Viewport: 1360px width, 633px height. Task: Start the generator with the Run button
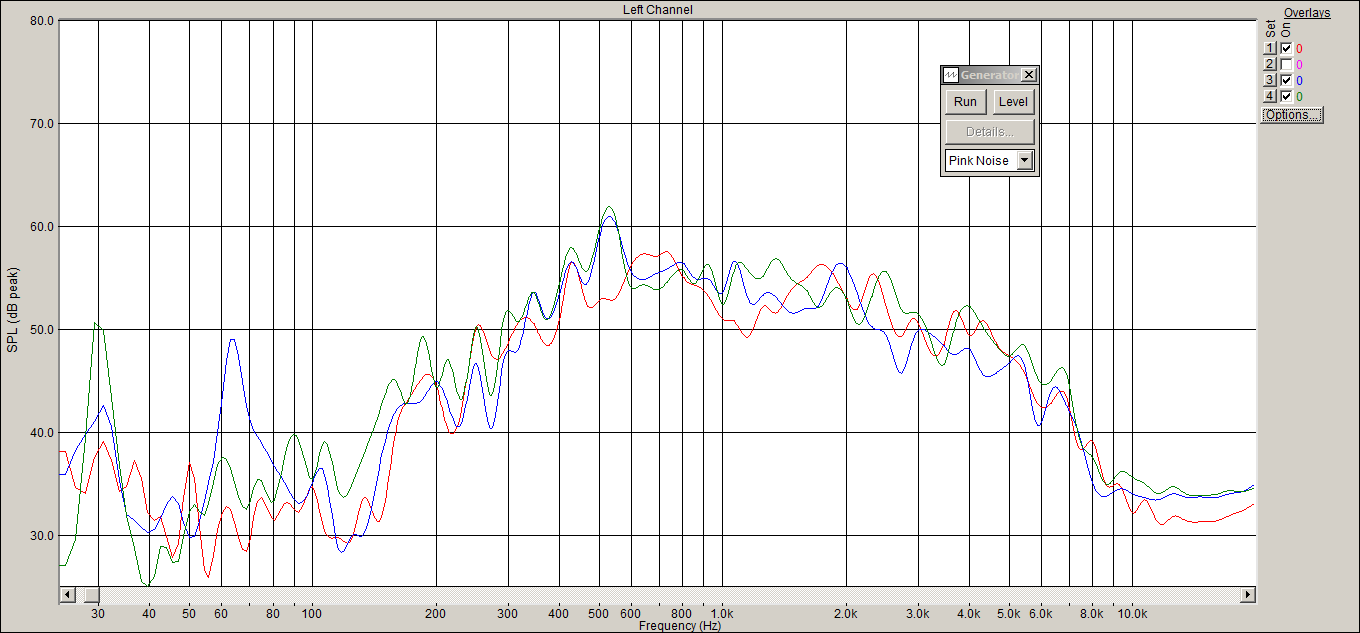965,102
